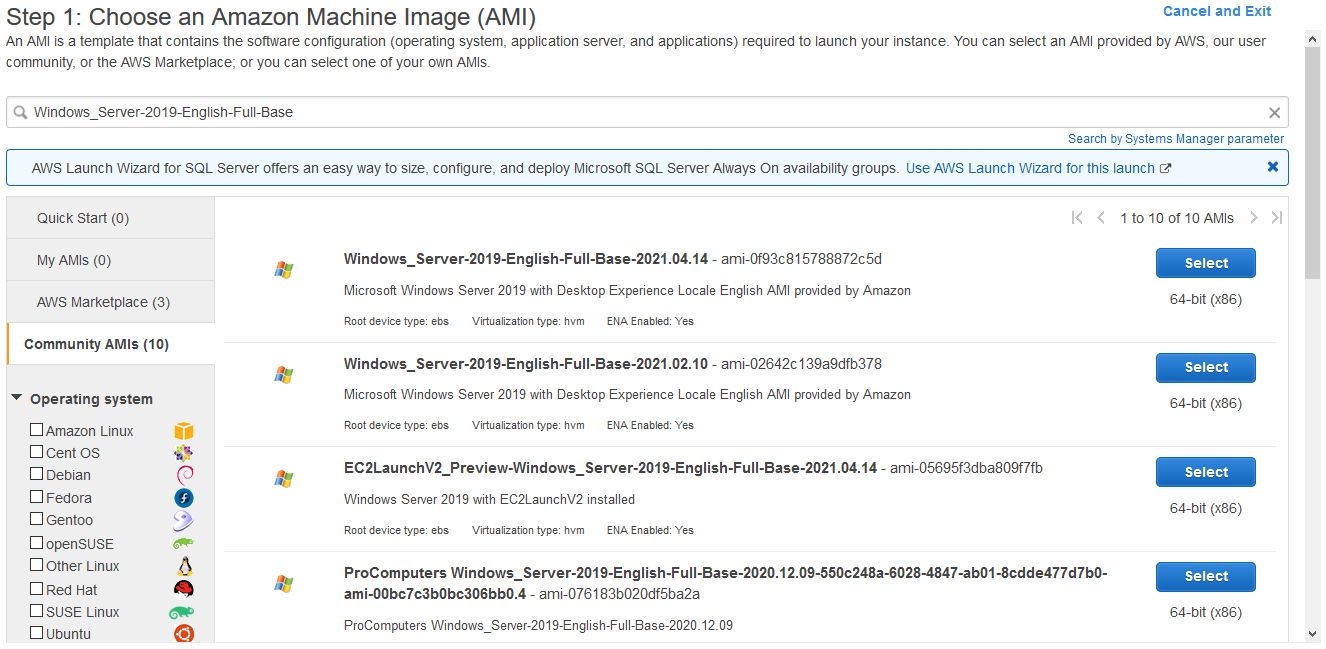The image size is (1326, 649).
Task: Click Windows logo for EC2LaunchV2_Preview AMI
Action: point(284,479)
